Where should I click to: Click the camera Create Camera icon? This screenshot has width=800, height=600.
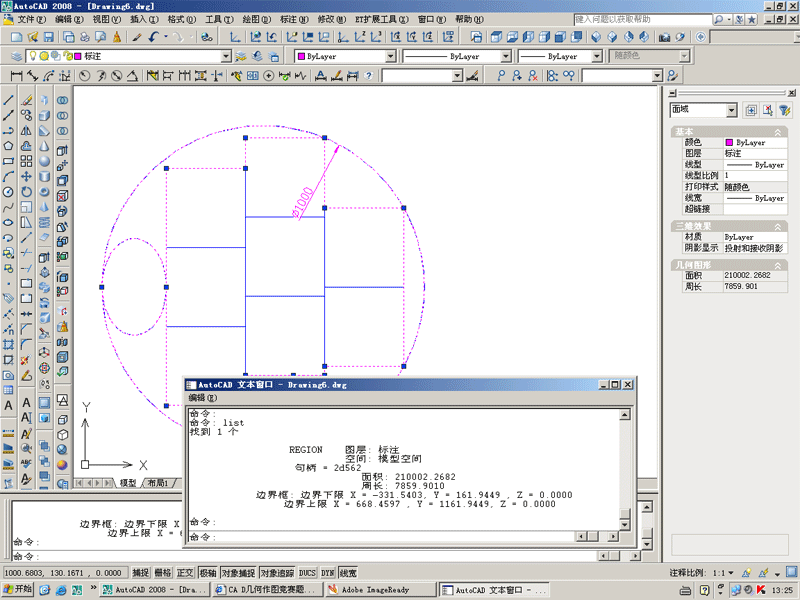[x=664, y=37]
